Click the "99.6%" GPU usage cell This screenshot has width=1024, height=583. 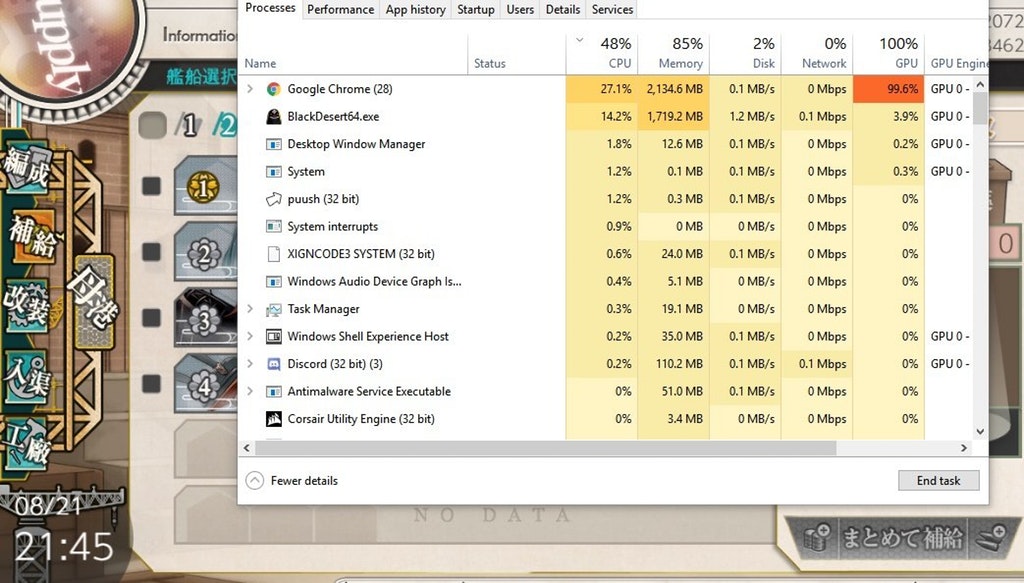[x=889, y=89]
